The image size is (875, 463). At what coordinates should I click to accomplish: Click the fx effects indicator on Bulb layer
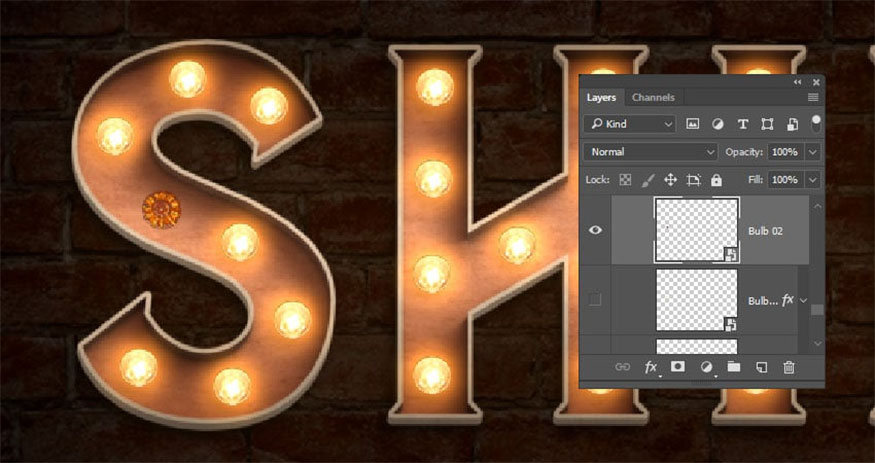pos(787,300)
